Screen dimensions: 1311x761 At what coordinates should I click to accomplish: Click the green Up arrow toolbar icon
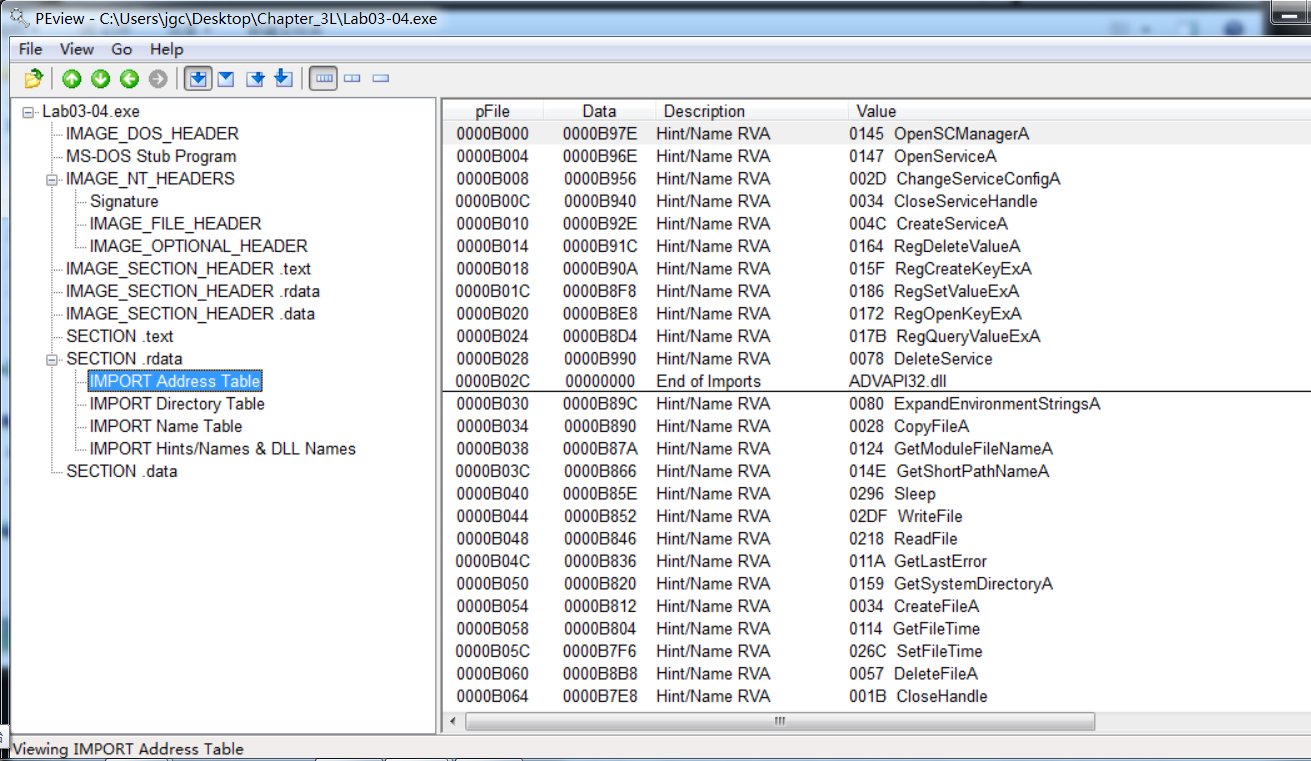tap(72, 79)
